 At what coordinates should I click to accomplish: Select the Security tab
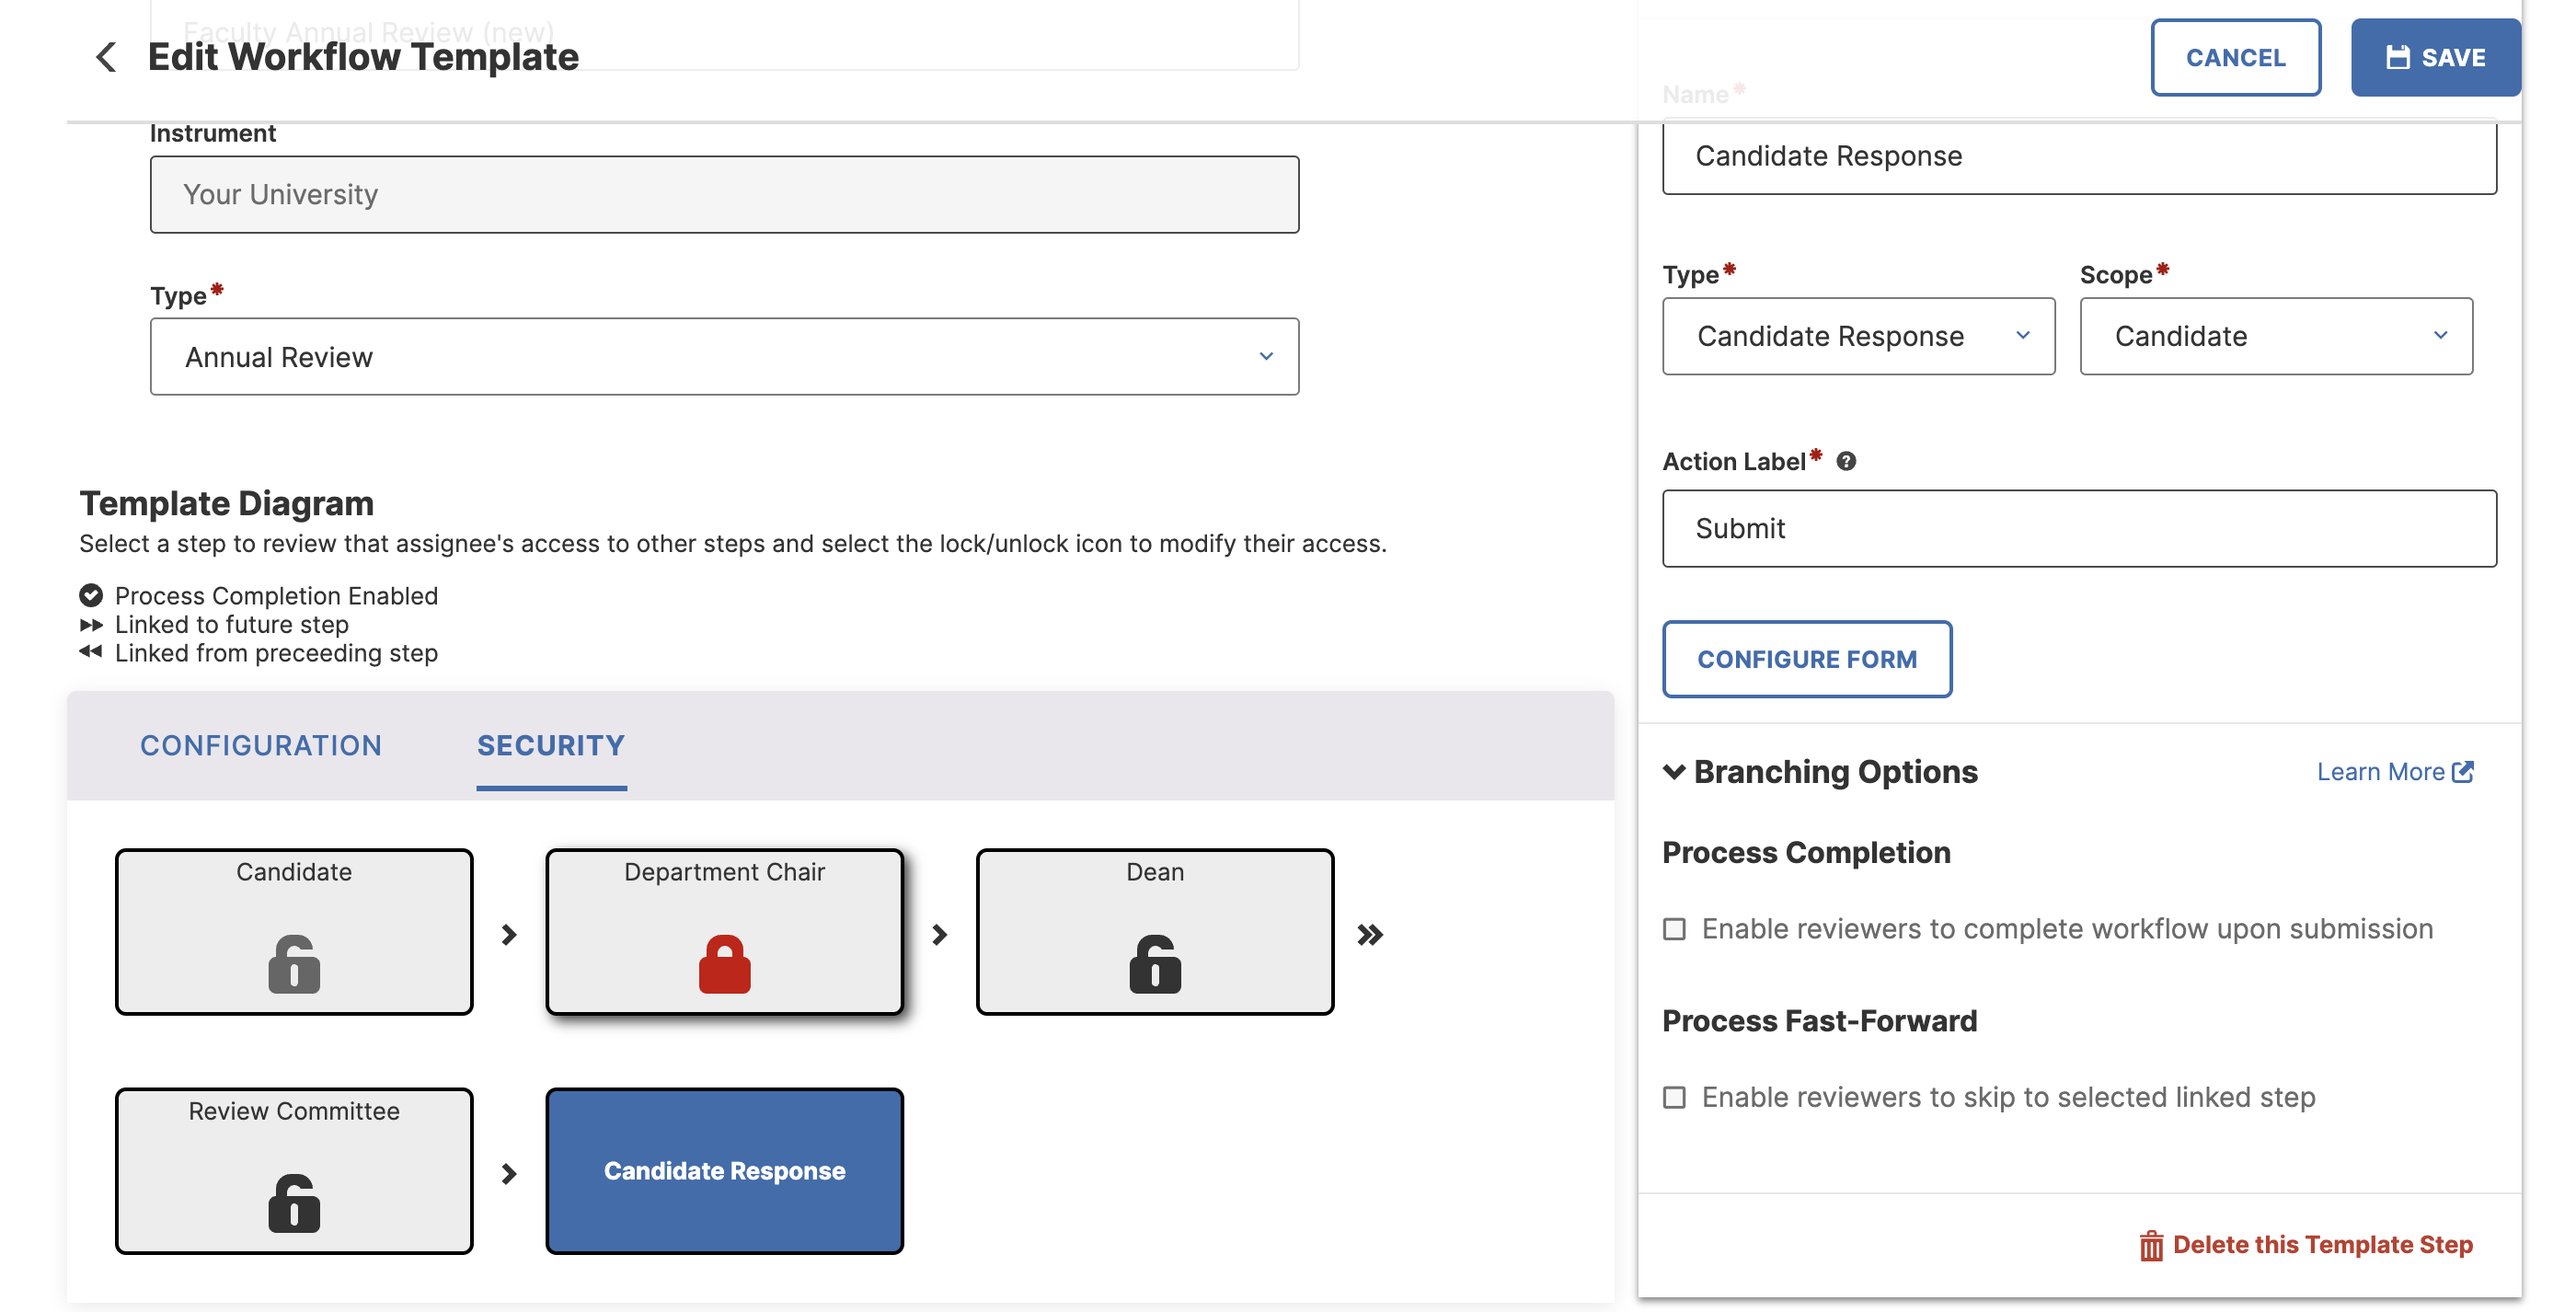[551, 746]
